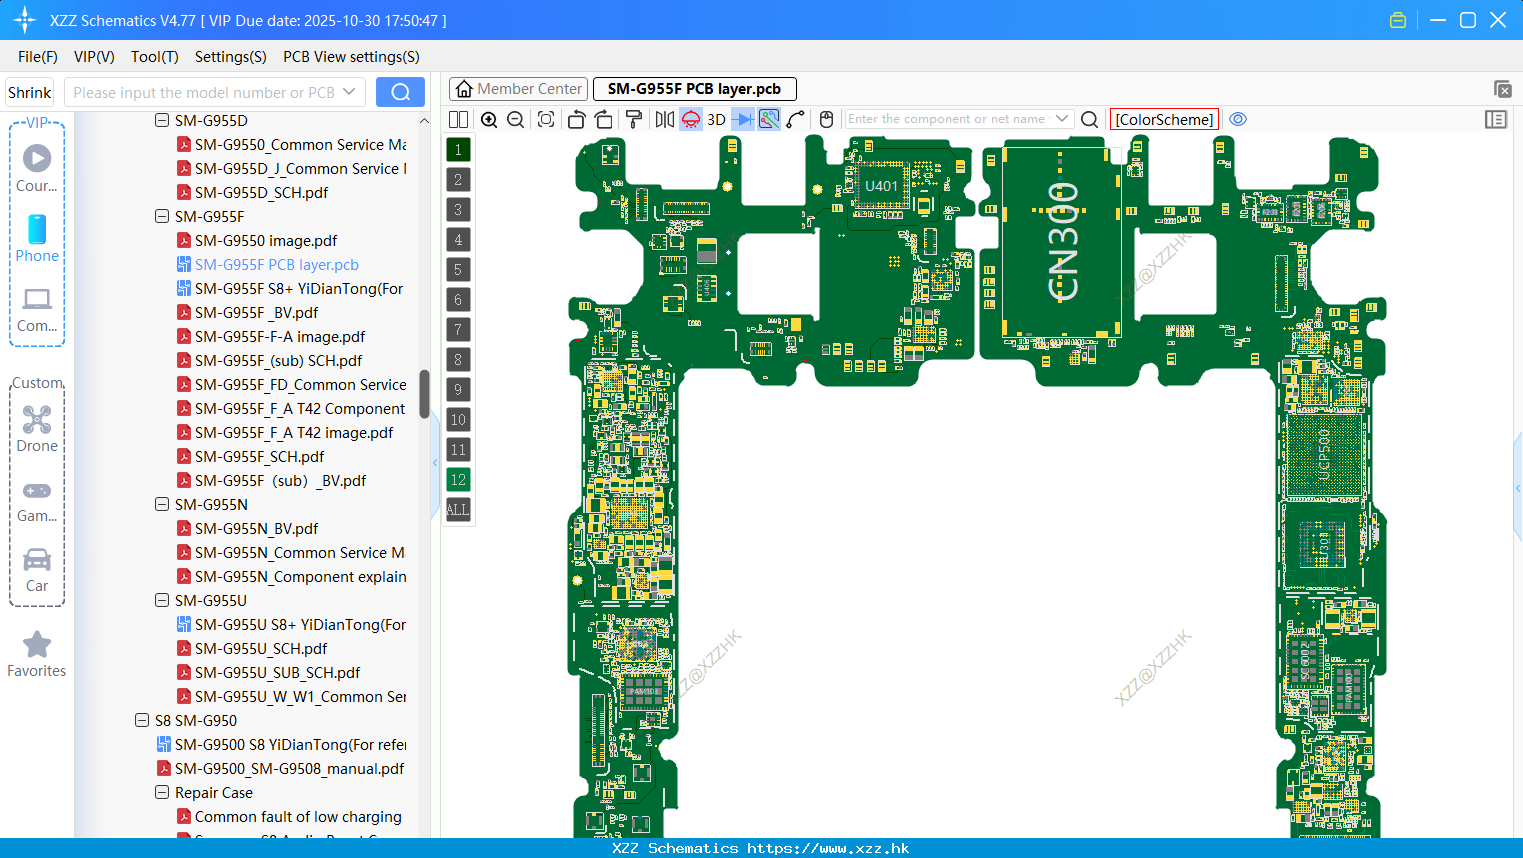1523x858 pixels.
Task: Toggle the eye visibility icon
Action: pos(1238,119)
